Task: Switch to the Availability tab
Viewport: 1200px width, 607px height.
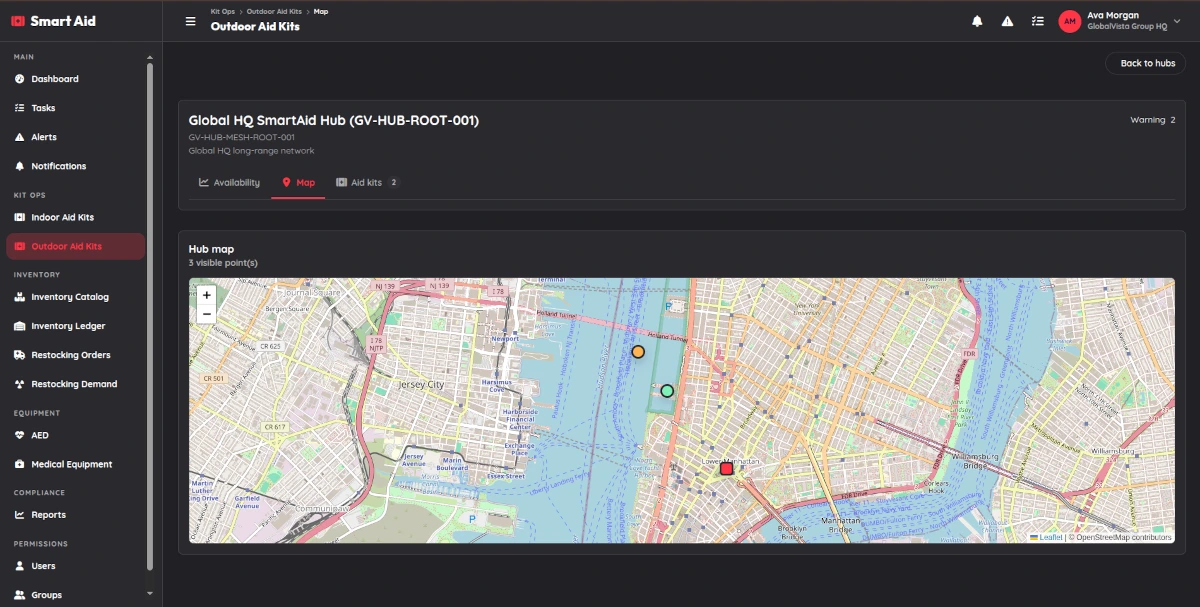Action: 229,183
